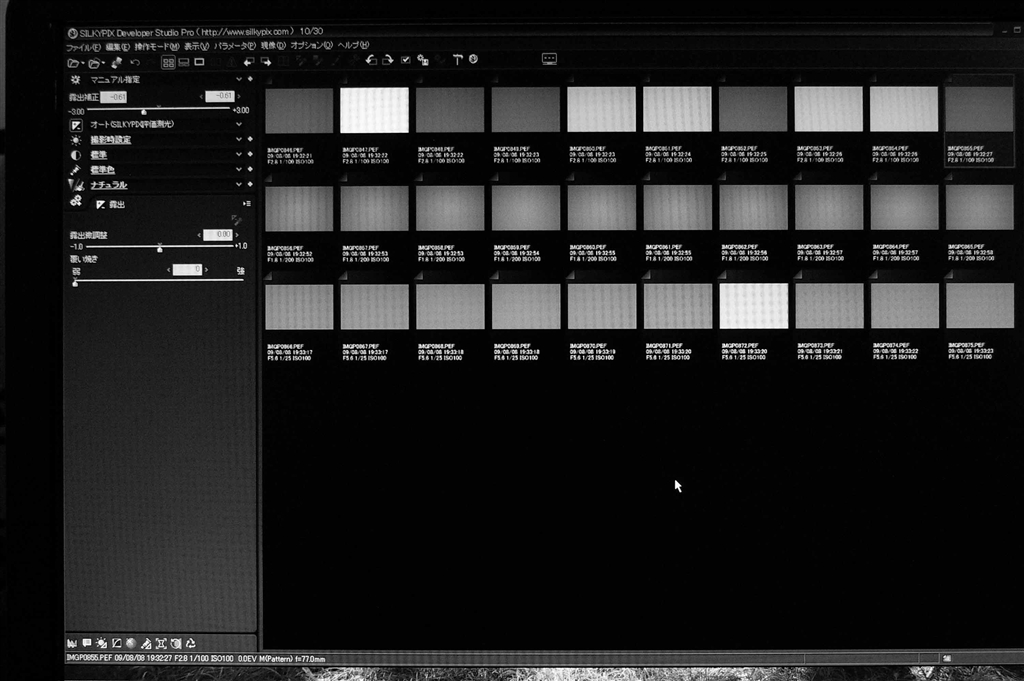Go to previous image using left arrow icon

(x=248, y=62)
